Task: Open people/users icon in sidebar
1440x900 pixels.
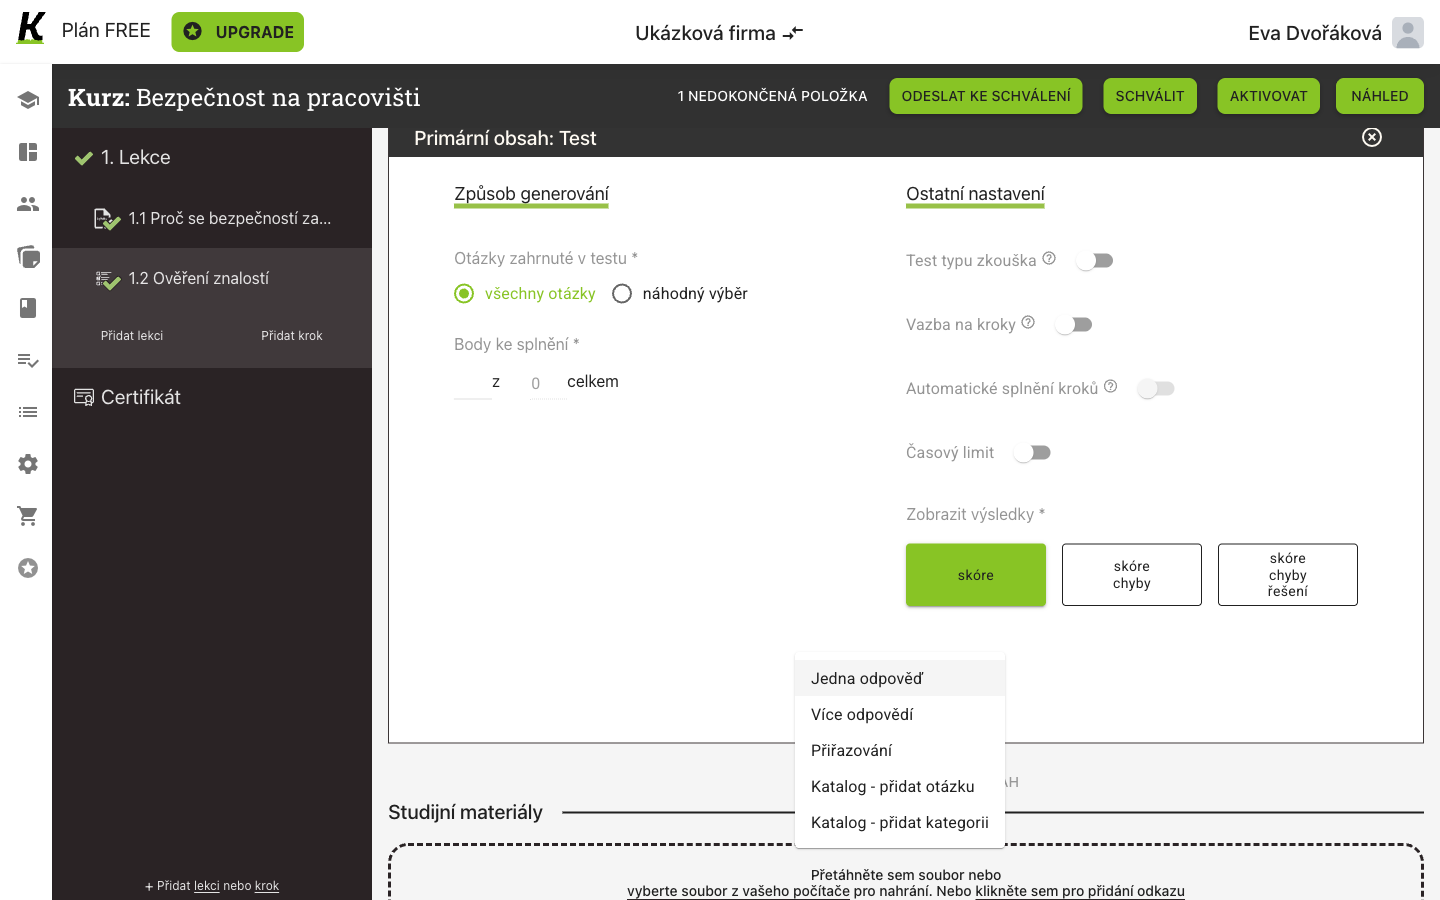Action: pos(28,204)
